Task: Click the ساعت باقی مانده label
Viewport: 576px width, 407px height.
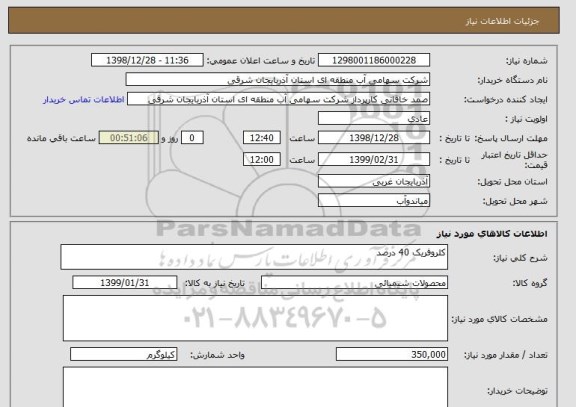Action: tap(61, 138)
